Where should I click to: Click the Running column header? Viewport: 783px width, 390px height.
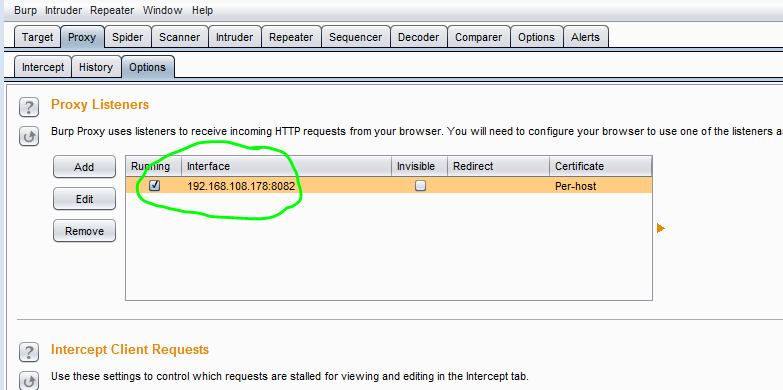pos(153,166)
